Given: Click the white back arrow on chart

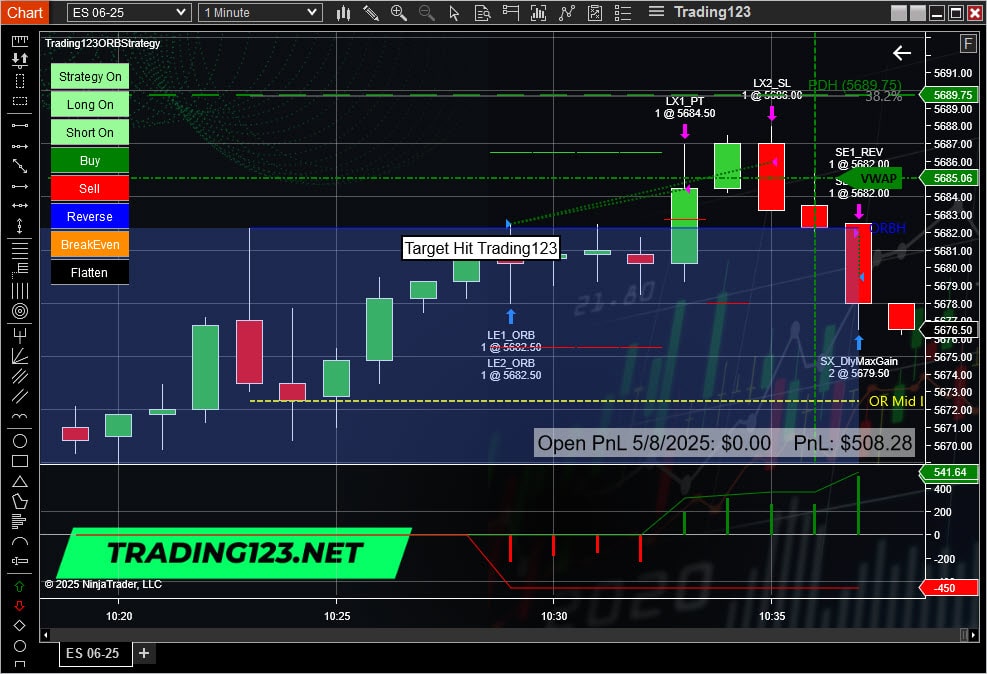Looking at the screenshot, I should coord(902,53).
